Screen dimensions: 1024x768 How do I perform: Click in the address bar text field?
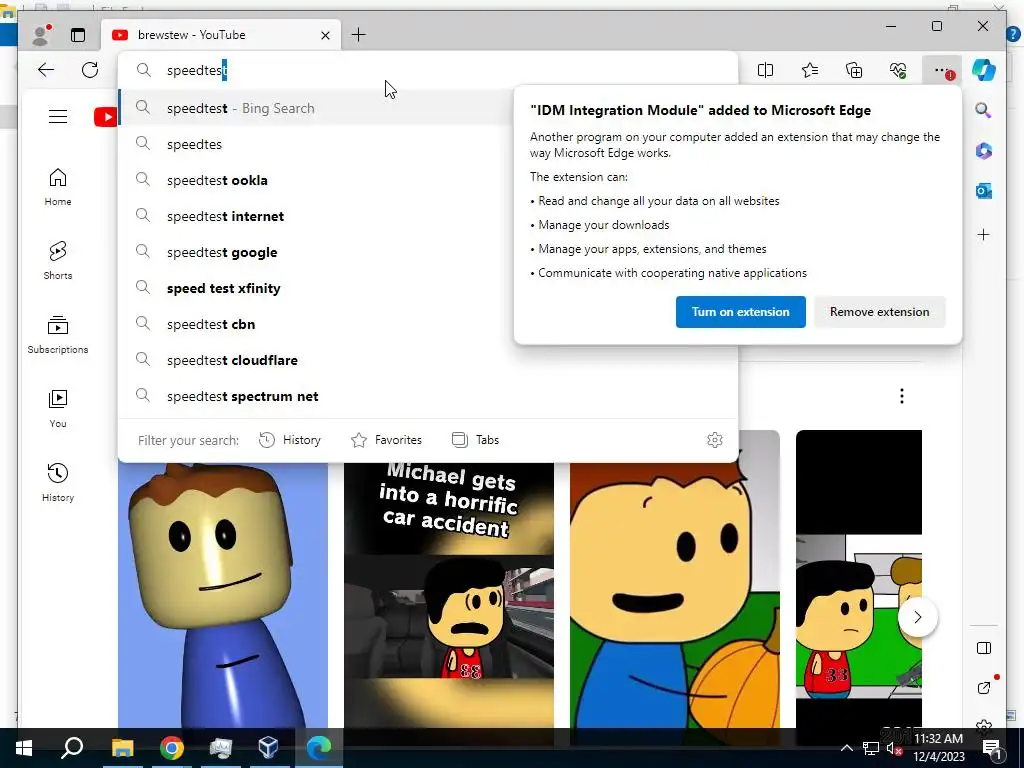pos(428,70)
